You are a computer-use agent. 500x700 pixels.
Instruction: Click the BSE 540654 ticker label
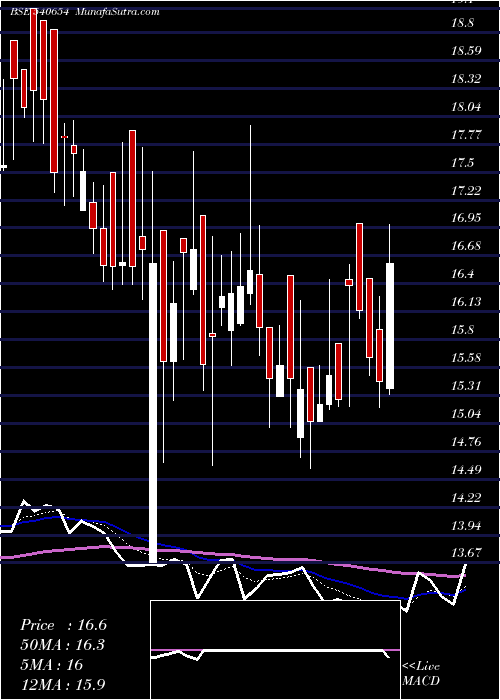[x=39, y=12]
